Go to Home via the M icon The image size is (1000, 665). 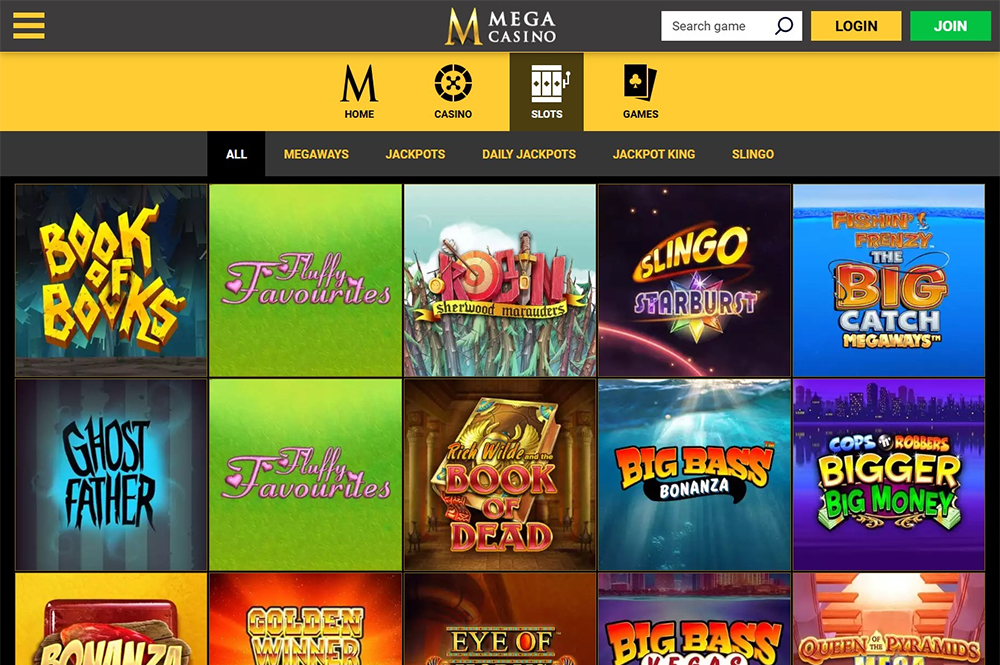tap(359, 84)
